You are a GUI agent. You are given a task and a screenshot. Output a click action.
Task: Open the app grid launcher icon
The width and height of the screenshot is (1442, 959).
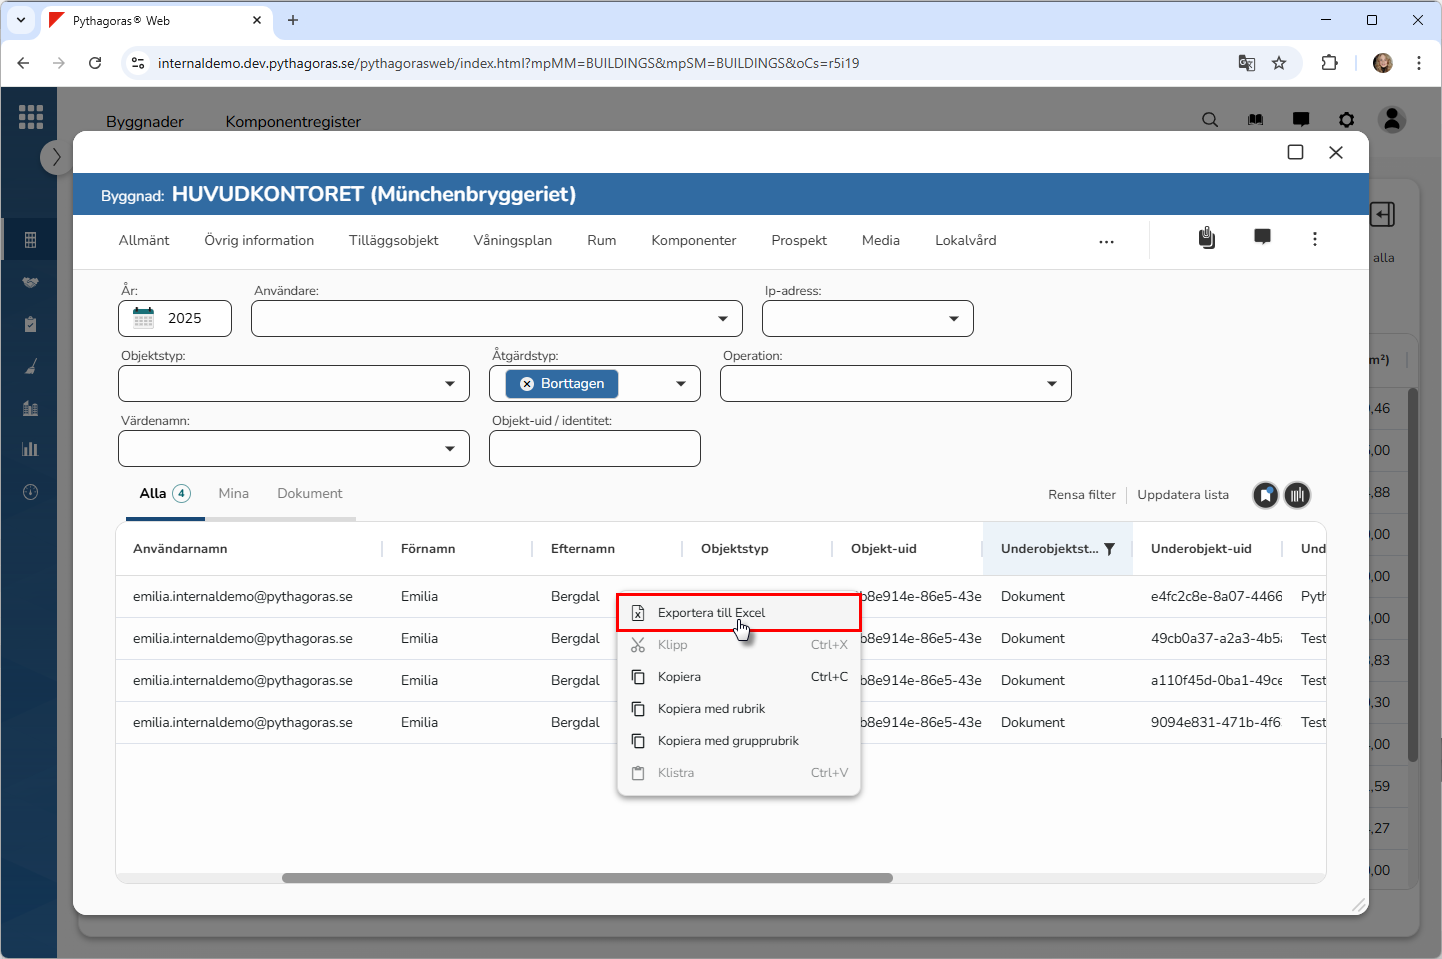[x=31, y=117]
